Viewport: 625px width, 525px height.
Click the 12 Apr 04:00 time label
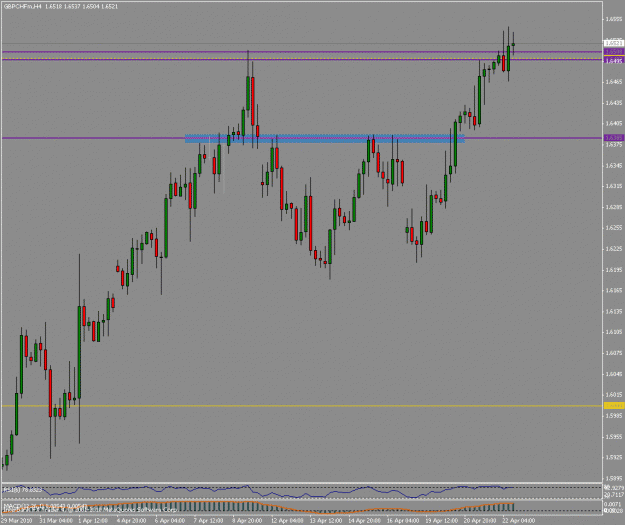(287, 520)
